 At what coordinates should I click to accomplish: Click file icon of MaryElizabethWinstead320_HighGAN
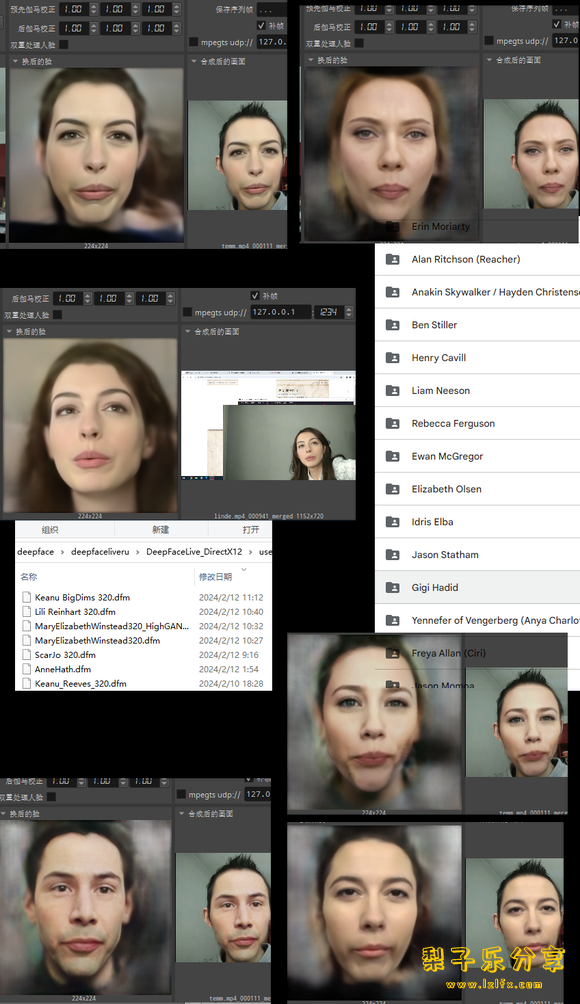pos(26,626)
